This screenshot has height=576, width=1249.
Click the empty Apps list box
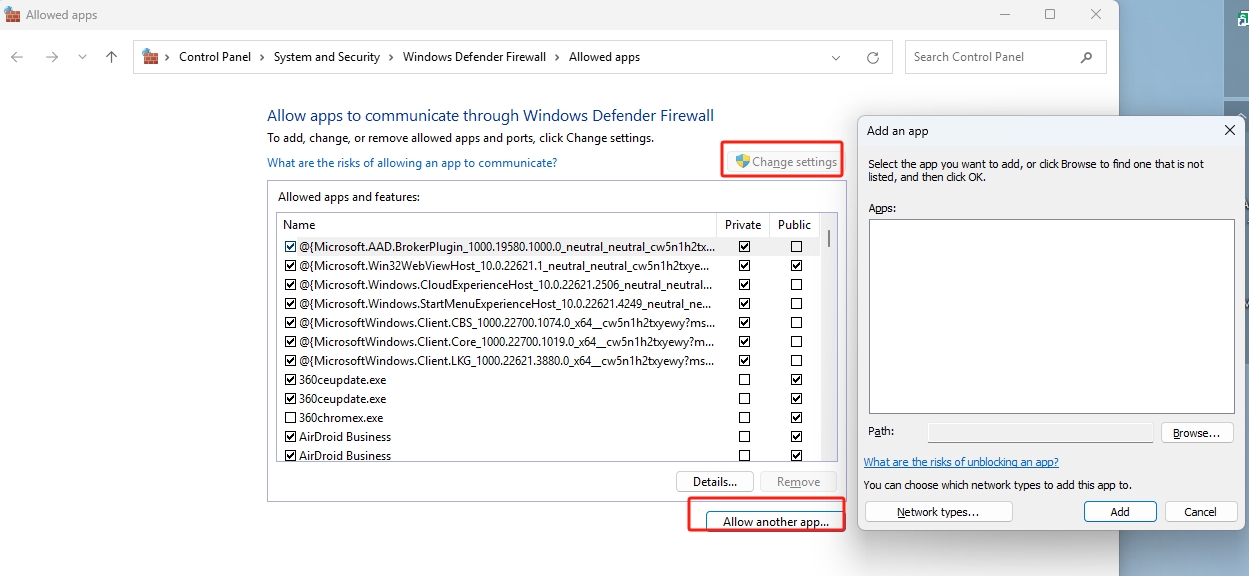pyautogui.click(x=1052, y=317)
